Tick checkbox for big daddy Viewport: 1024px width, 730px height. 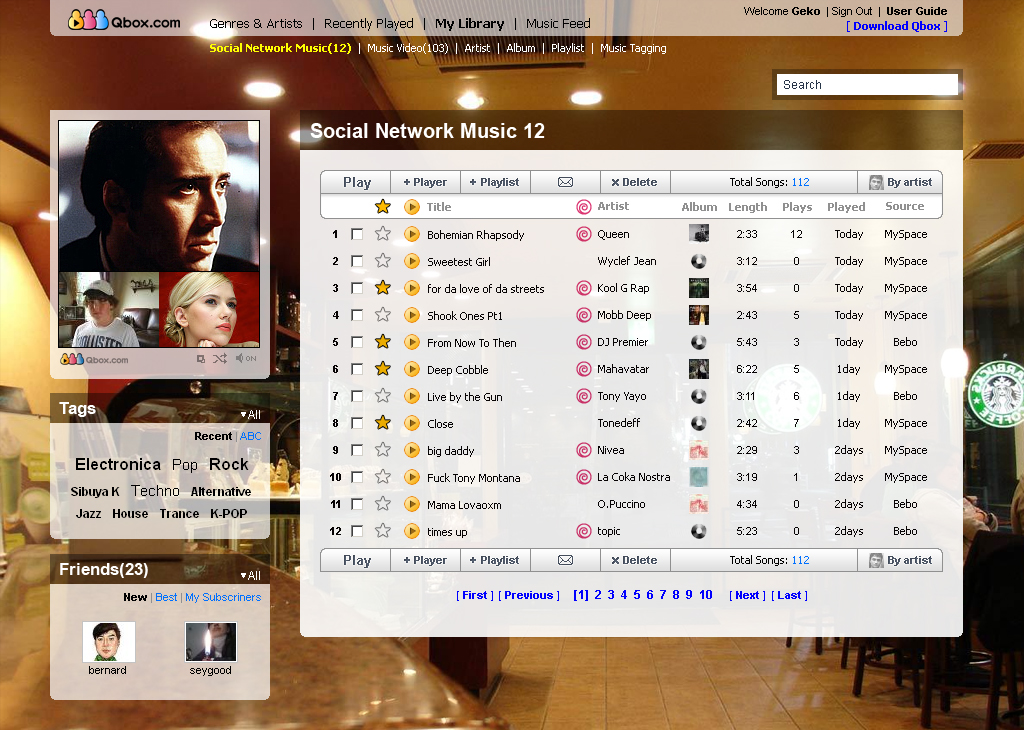pyautogui.click(x=357, y=450)
